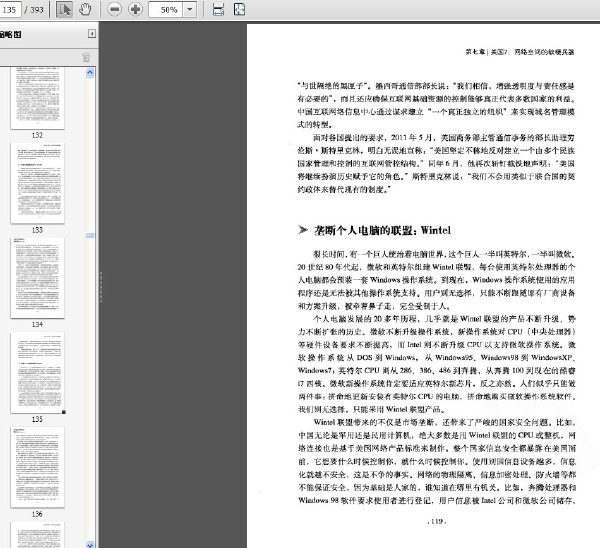Zoom out with the minus button
600x548 pixels.
click(114, 9)
